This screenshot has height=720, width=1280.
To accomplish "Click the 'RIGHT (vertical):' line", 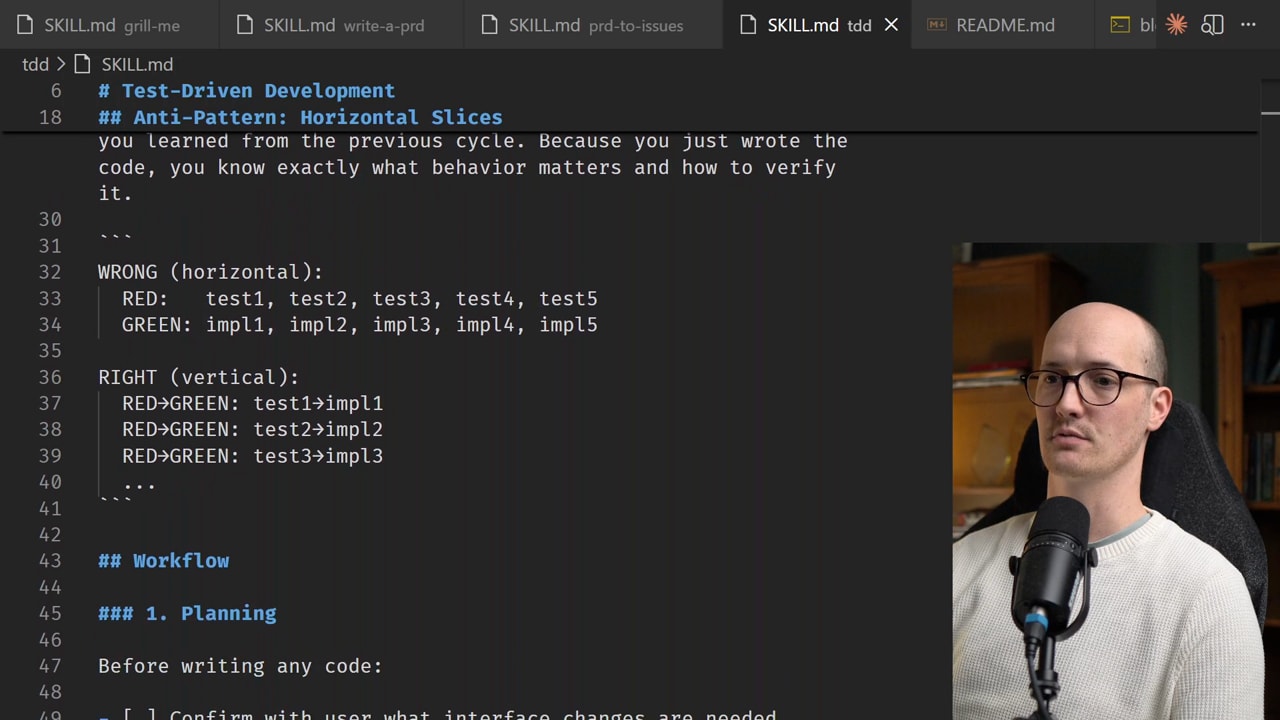I will tap(198, 377).
